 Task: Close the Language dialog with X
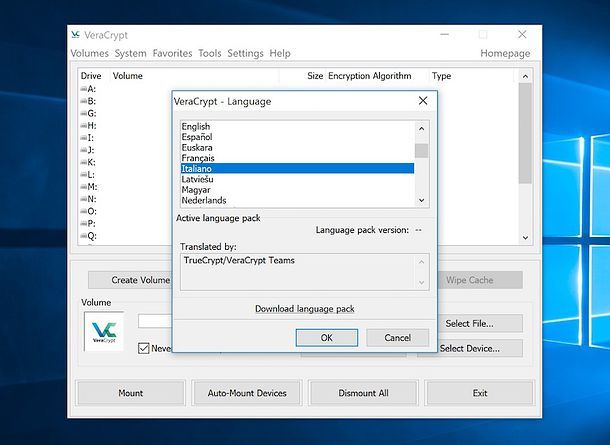[x=423, y=101]
